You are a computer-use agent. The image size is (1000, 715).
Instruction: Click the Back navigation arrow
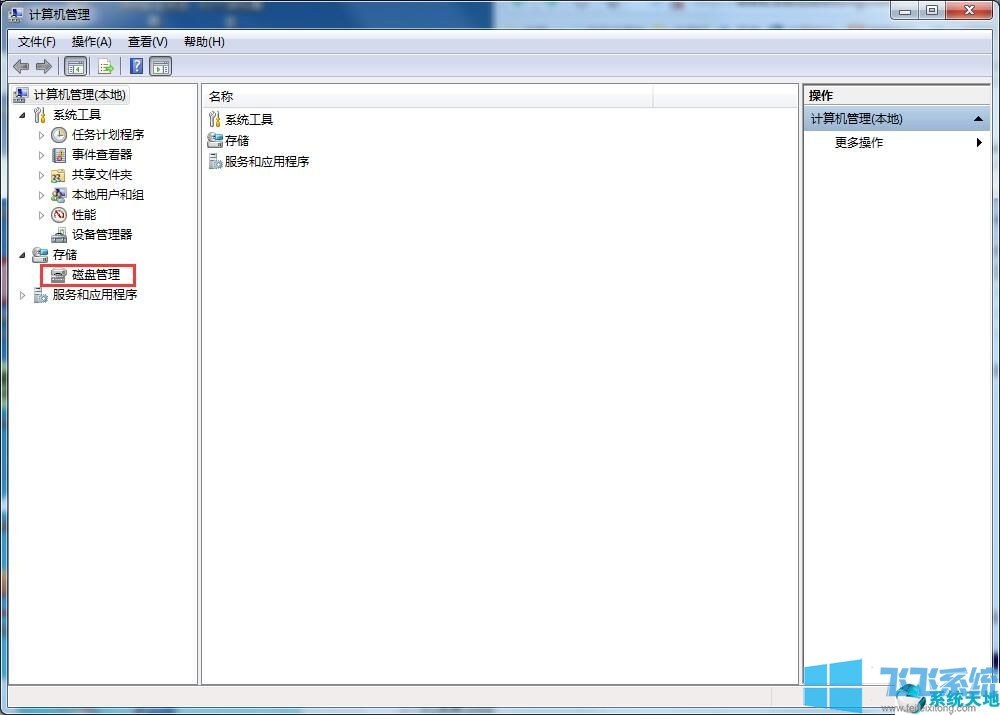tap(21, 66)
